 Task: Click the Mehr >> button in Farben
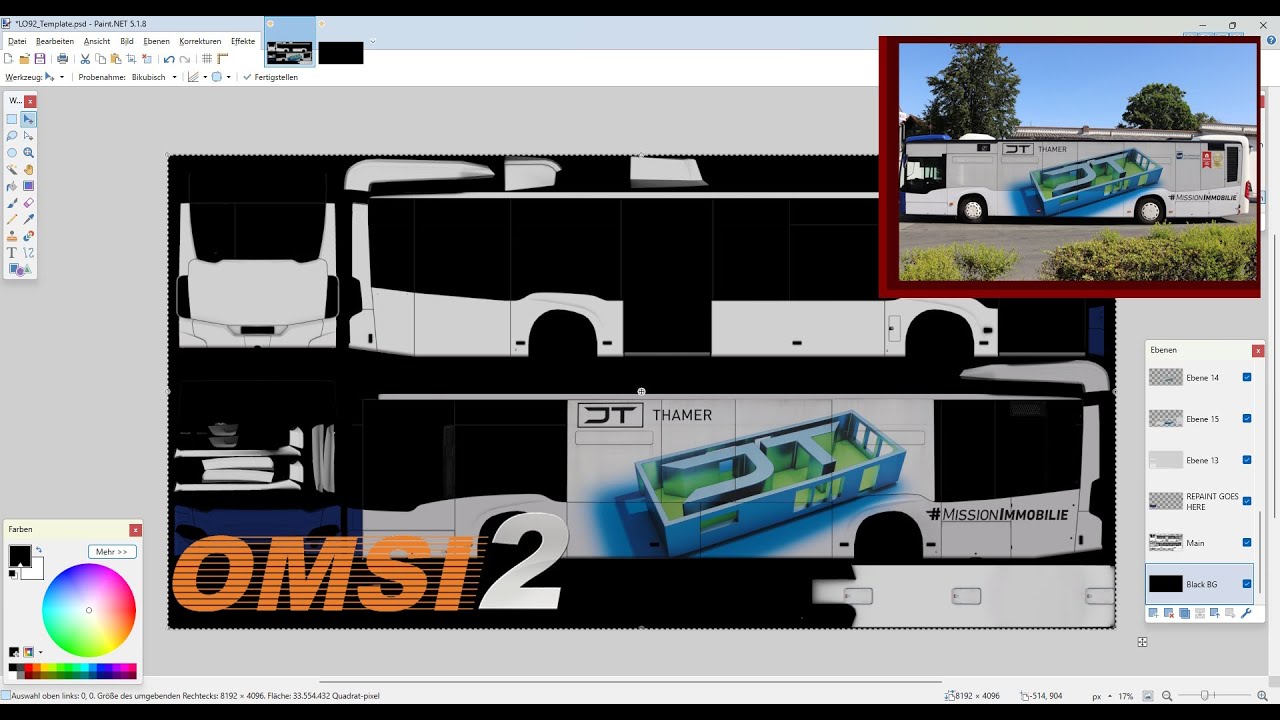coord(112,552)
